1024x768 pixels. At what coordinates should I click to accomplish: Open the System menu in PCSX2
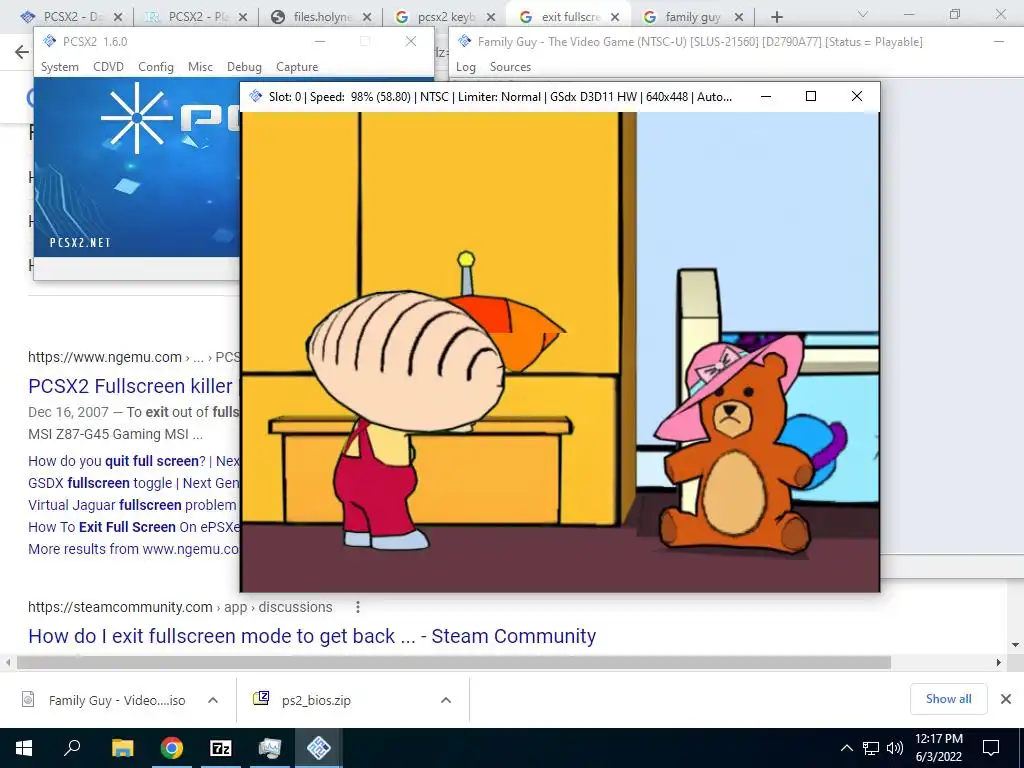point(59,67)
